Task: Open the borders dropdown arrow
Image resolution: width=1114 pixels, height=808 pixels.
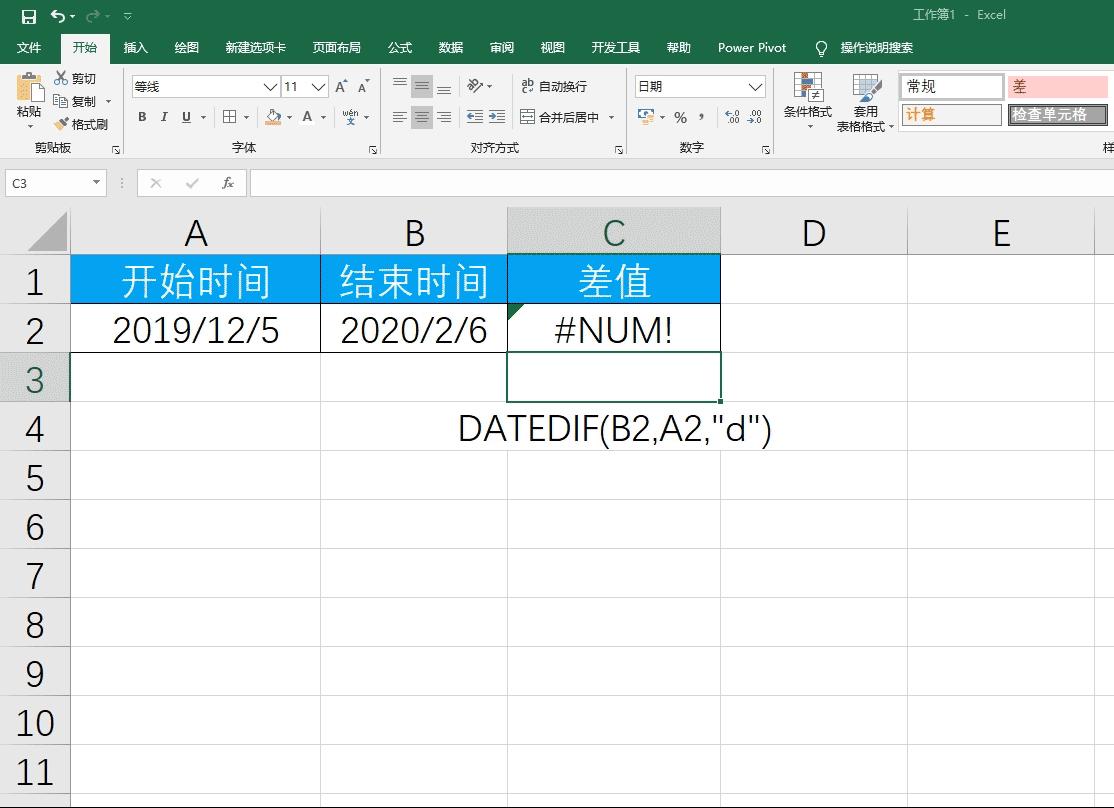Action: tap(246, 118)
